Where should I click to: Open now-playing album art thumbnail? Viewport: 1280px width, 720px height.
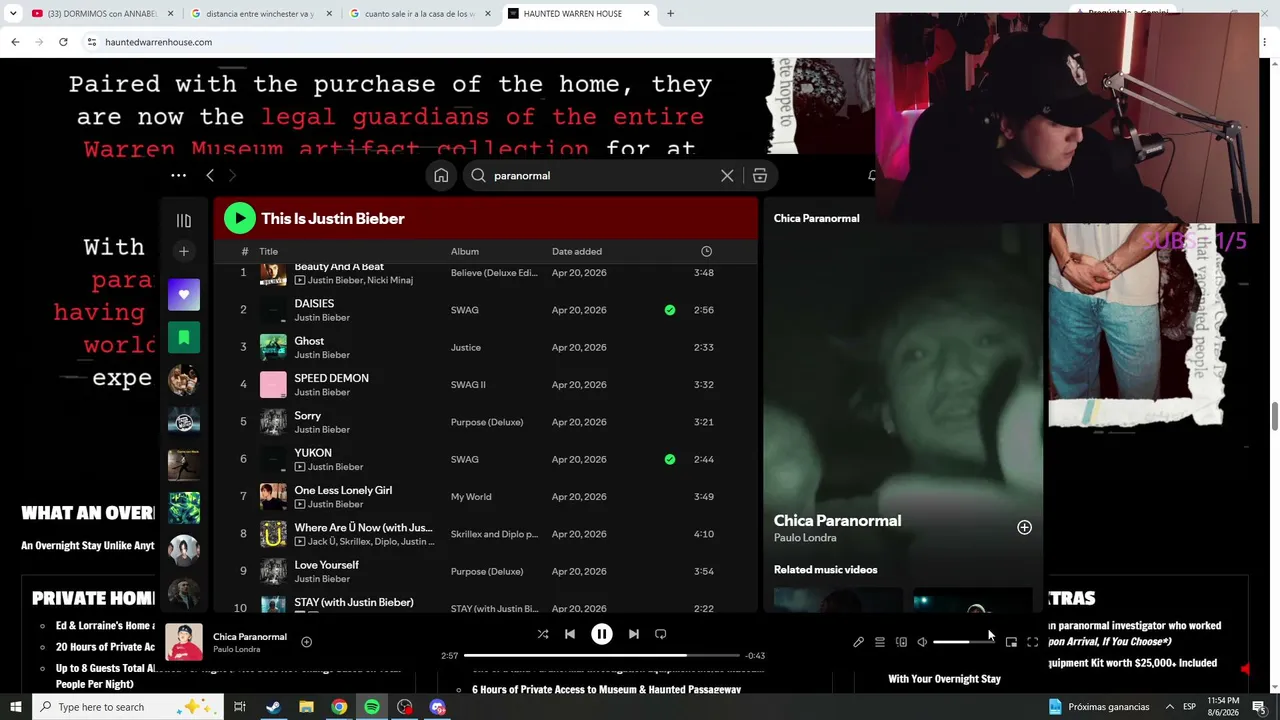[184, 642]
